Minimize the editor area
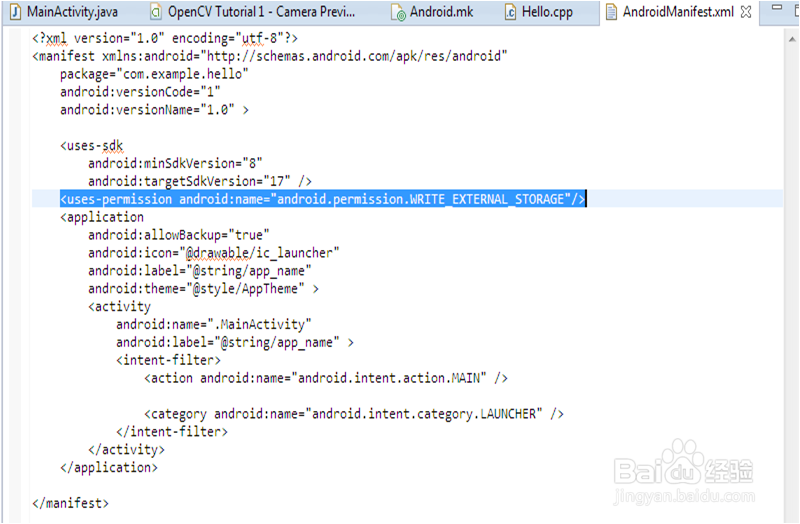The height and width of the screenshot is (524, 800). (777, 8)
